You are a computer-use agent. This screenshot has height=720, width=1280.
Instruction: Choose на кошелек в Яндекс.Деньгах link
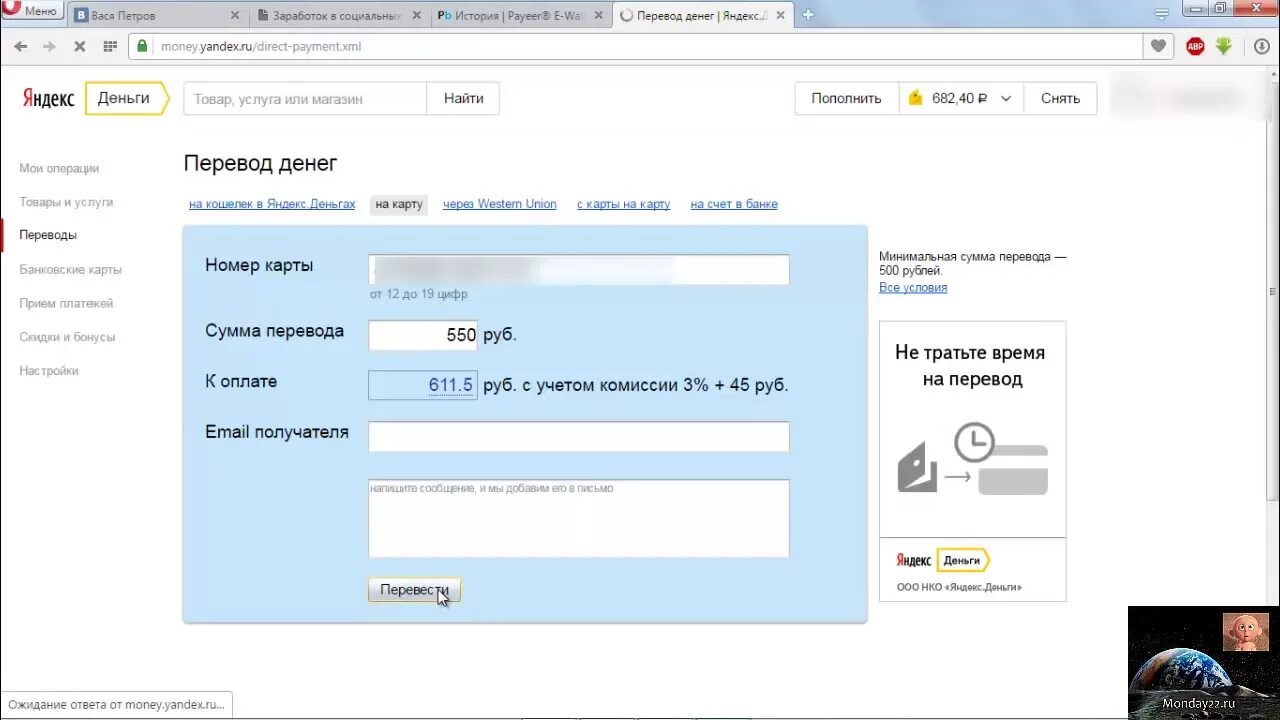click(x=272, y=204)
